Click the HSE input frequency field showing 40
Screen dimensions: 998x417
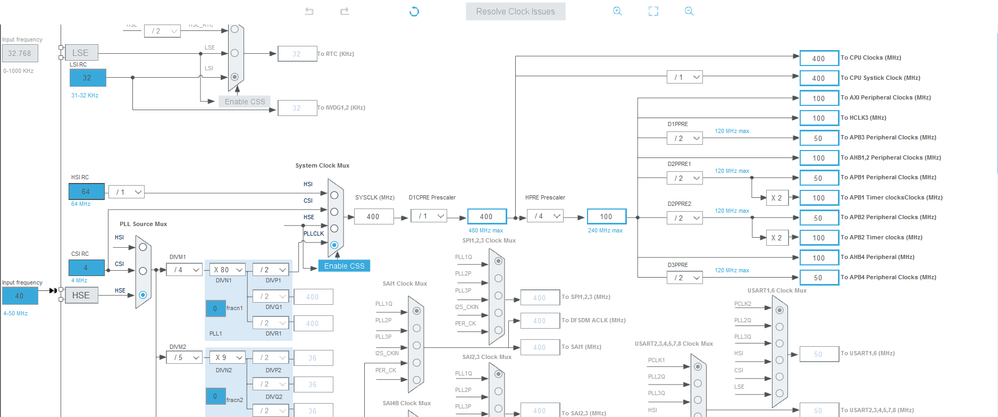tap(20, 295)
